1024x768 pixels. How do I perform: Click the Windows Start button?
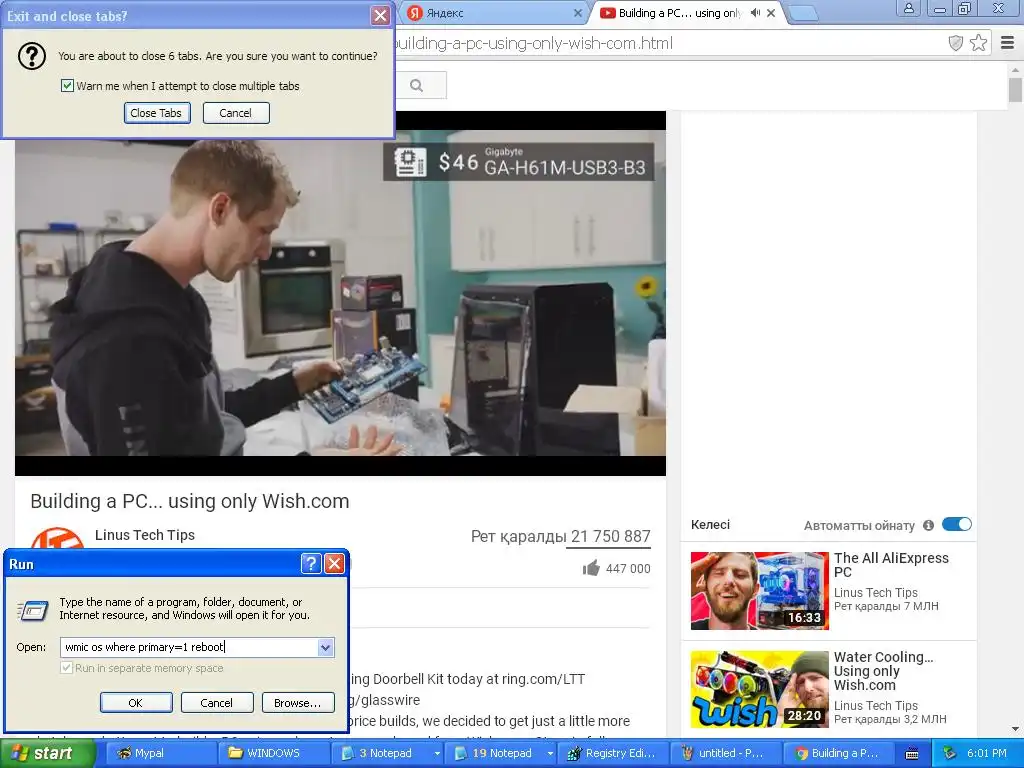(47, 754)
